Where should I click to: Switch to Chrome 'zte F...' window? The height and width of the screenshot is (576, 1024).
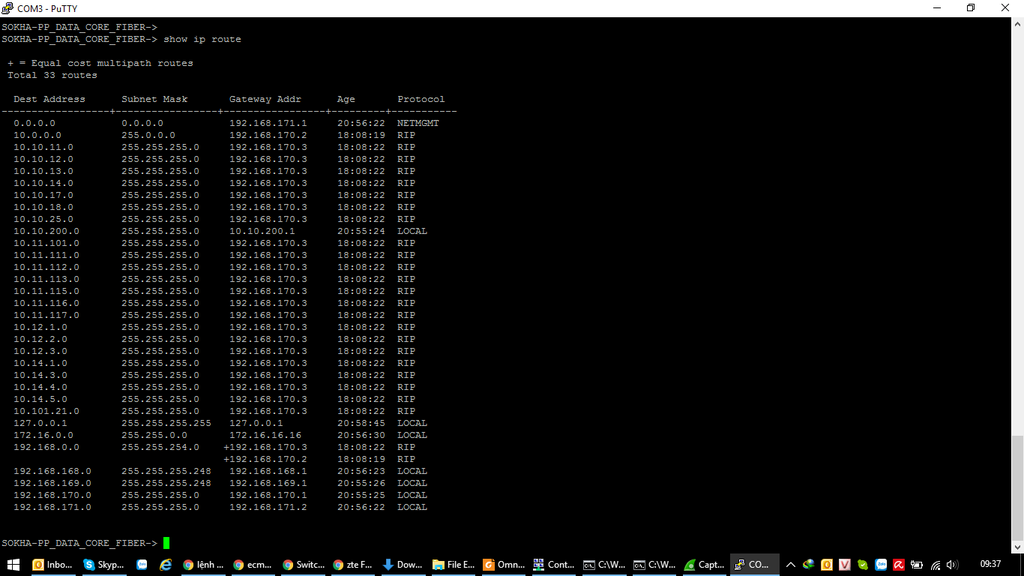(353, 565)
